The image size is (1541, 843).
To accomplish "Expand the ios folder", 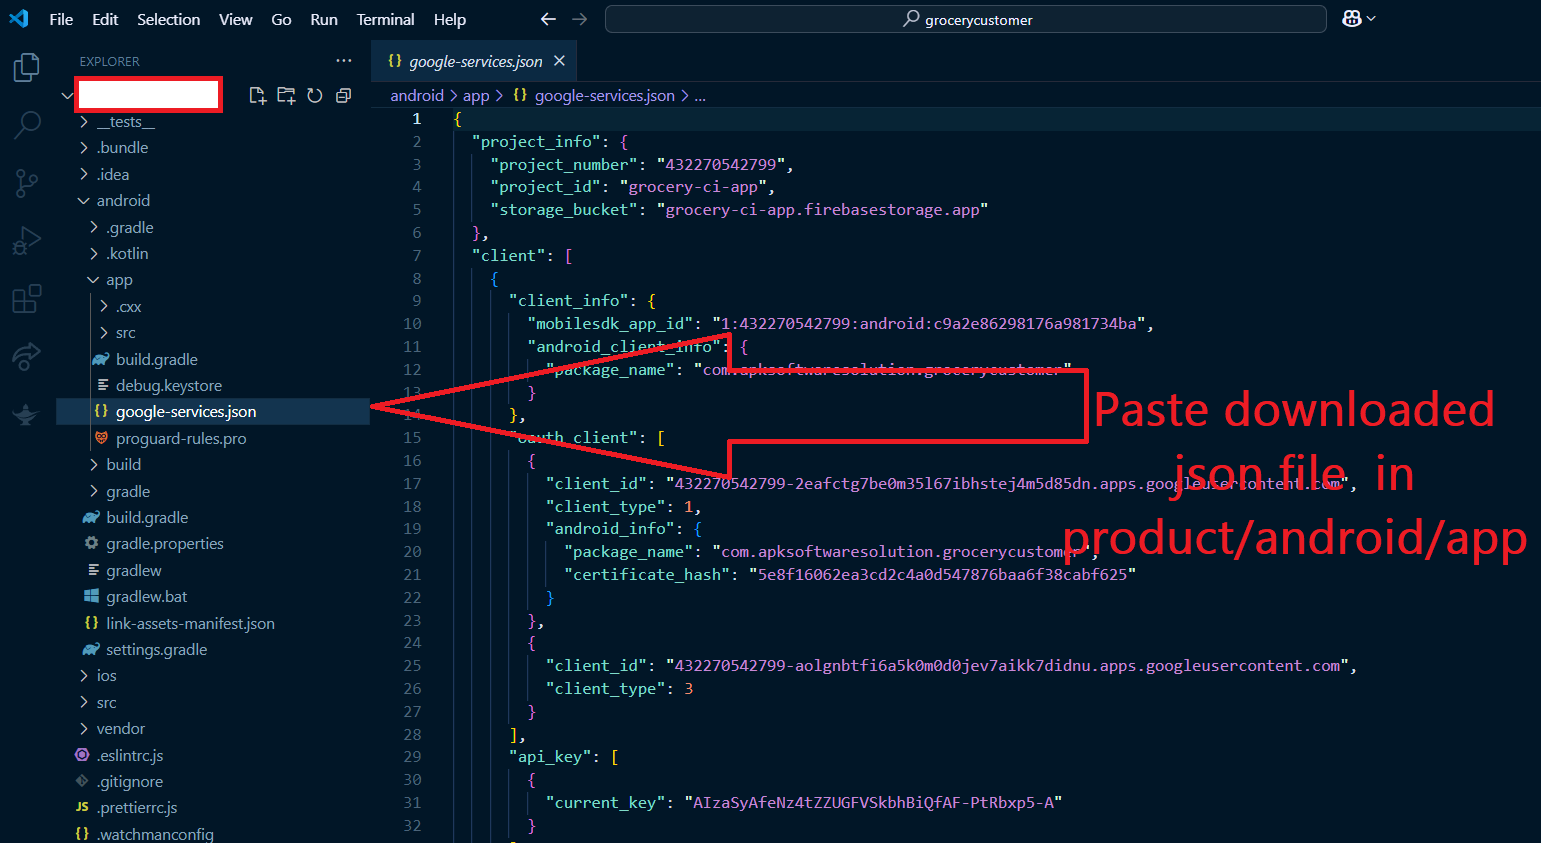I will click(x=106, y=676).
